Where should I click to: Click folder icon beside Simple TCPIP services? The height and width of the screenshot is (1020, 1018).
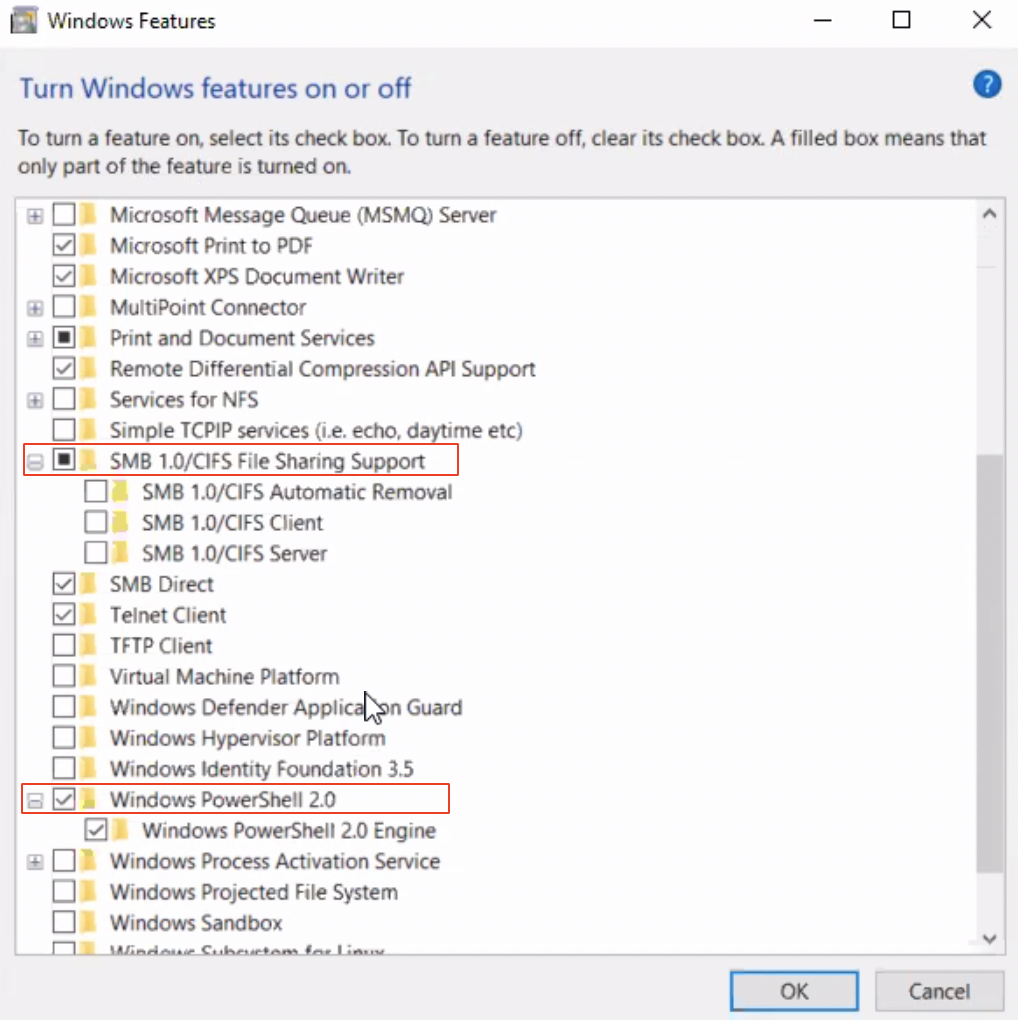(89, 429)
